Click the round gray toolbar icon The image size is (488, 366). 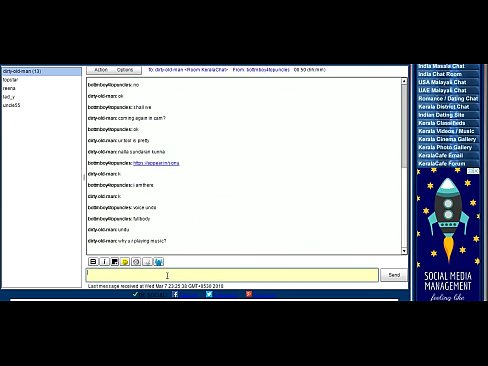coord(136,262)
